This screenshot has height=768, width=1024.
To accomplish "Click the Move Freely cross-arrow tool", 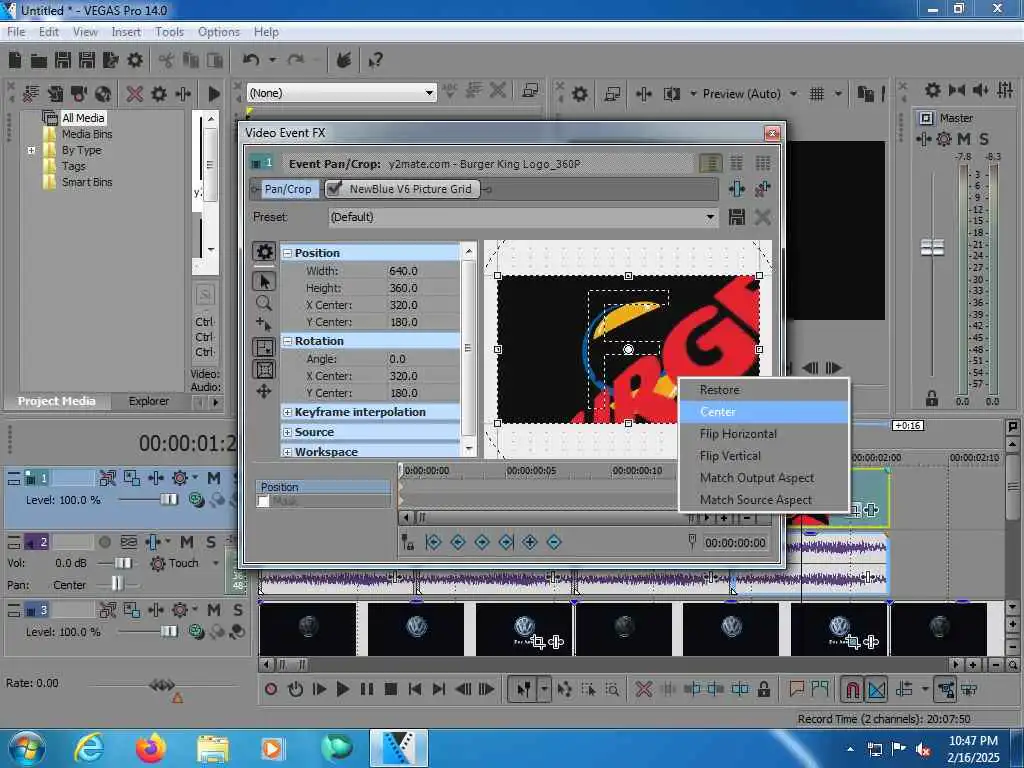I will point(264,391).
